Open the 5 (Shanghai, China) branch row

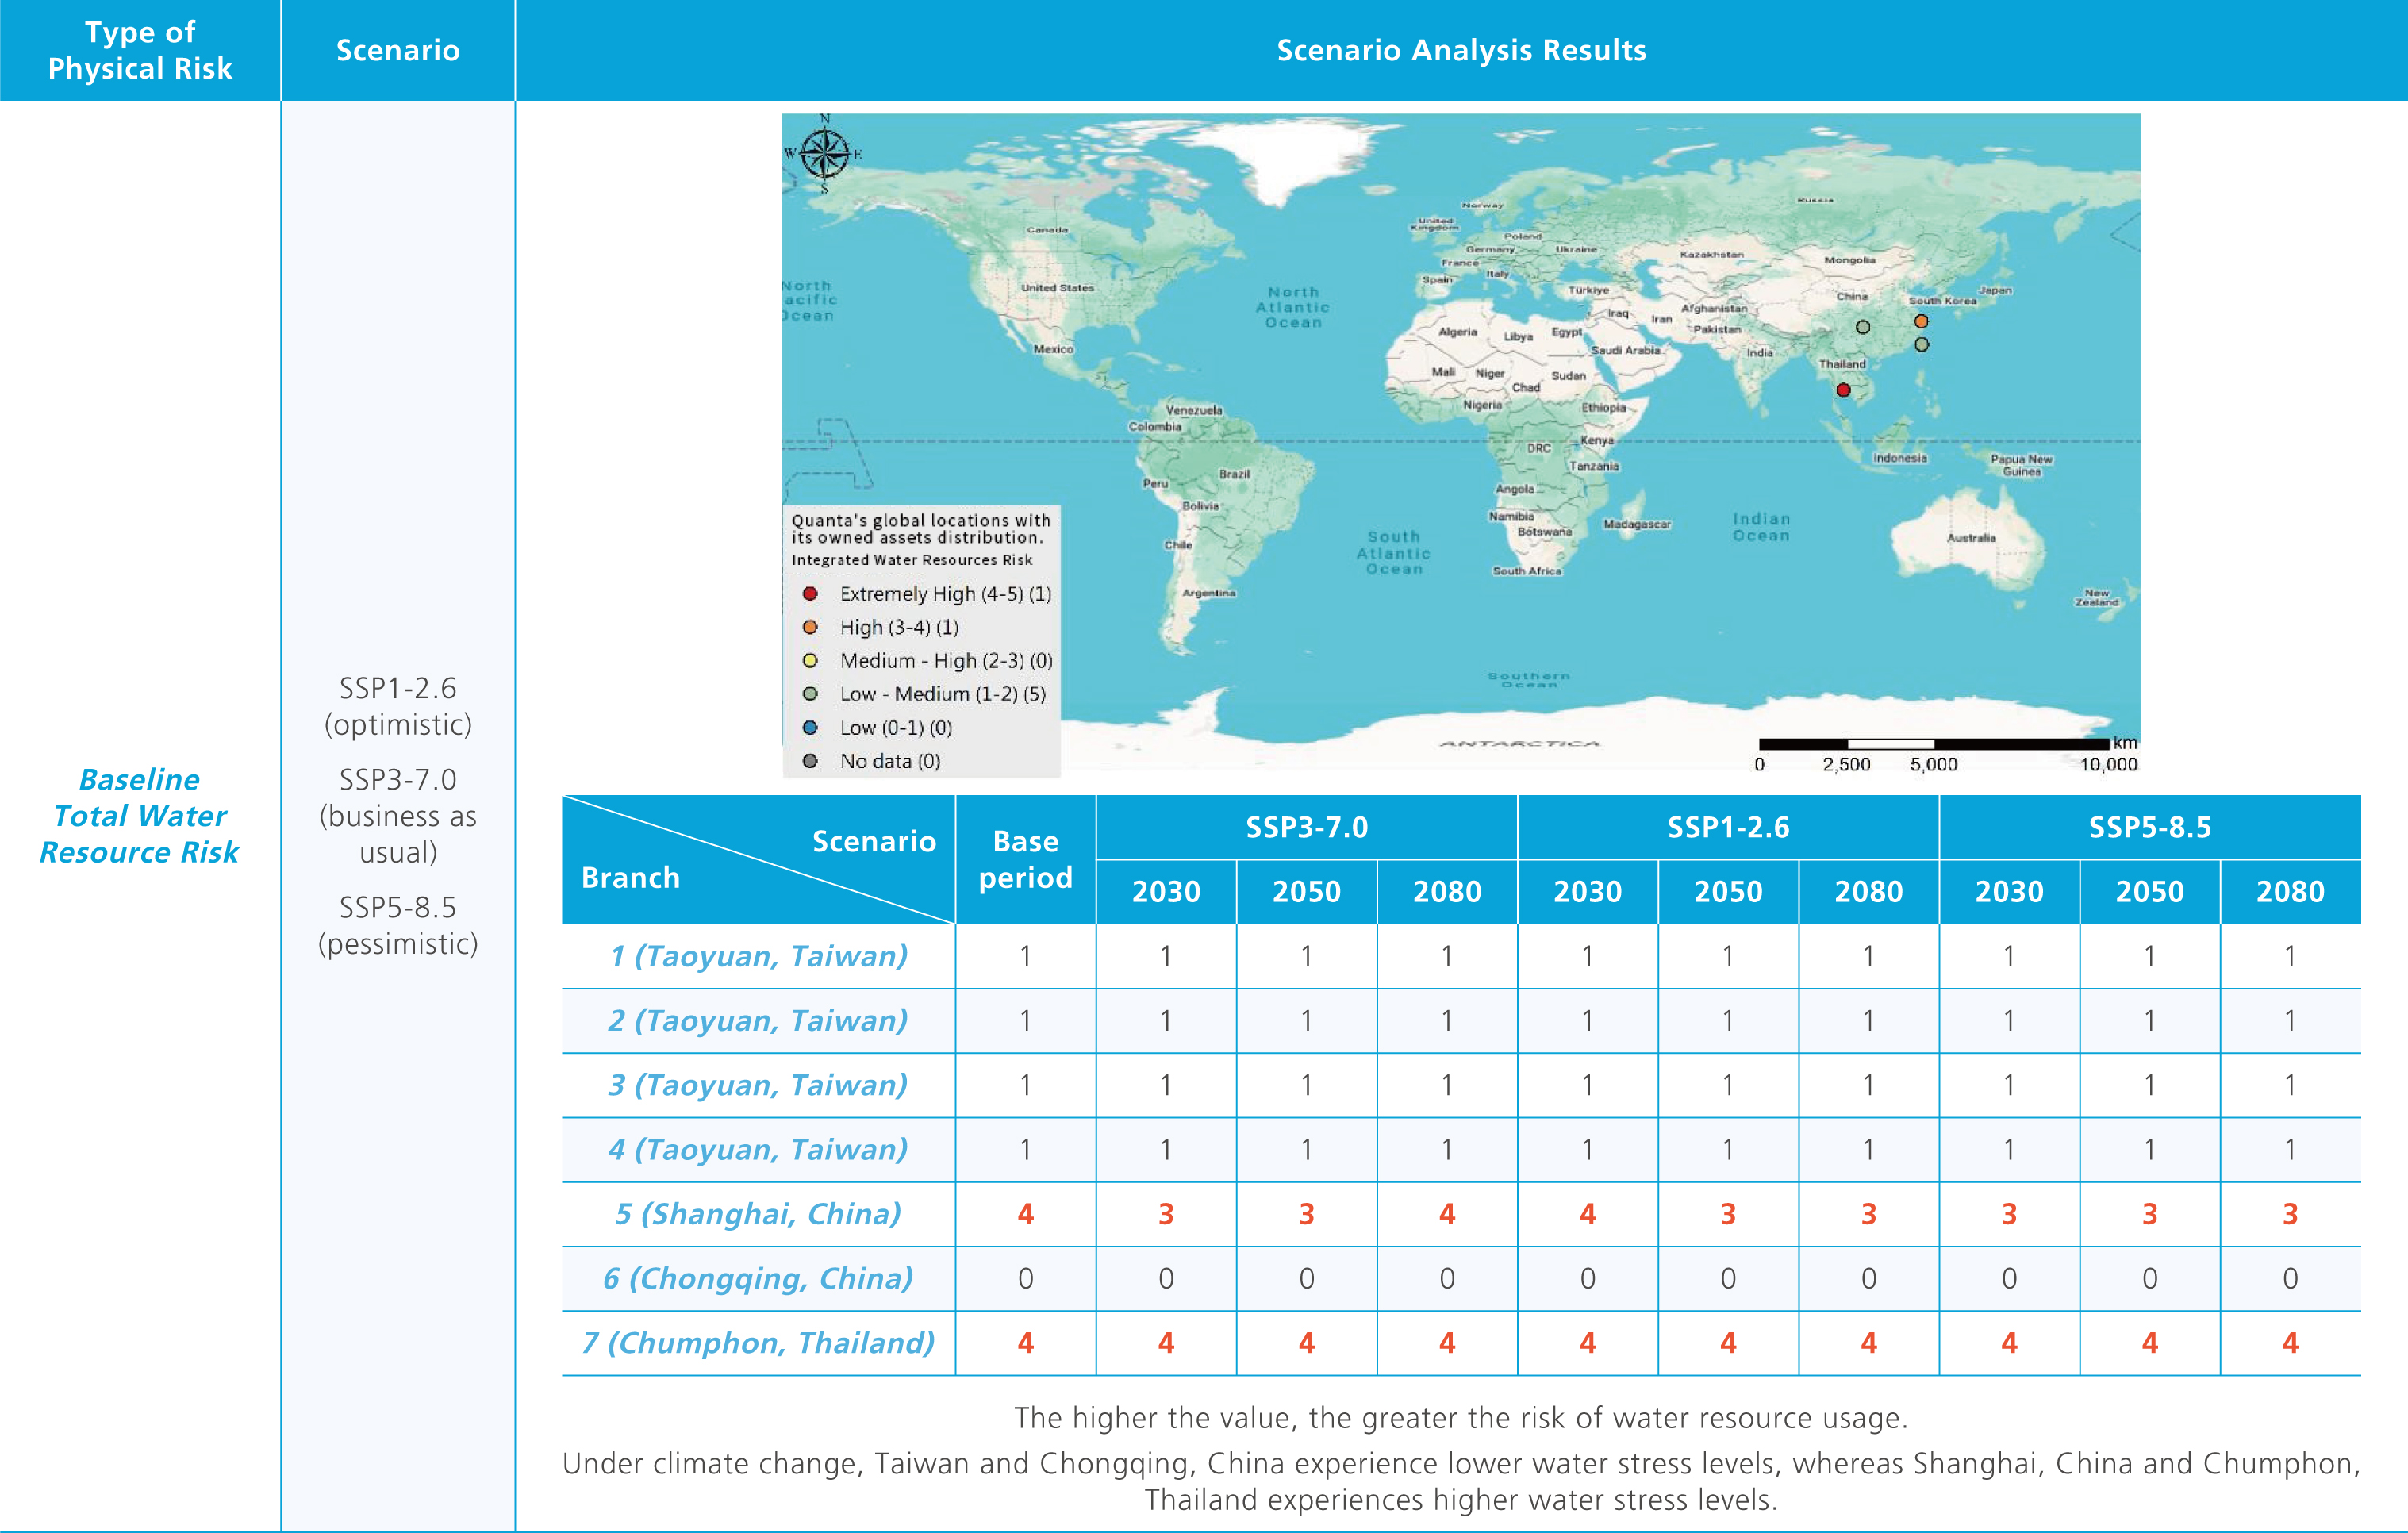click(757, 1213)
